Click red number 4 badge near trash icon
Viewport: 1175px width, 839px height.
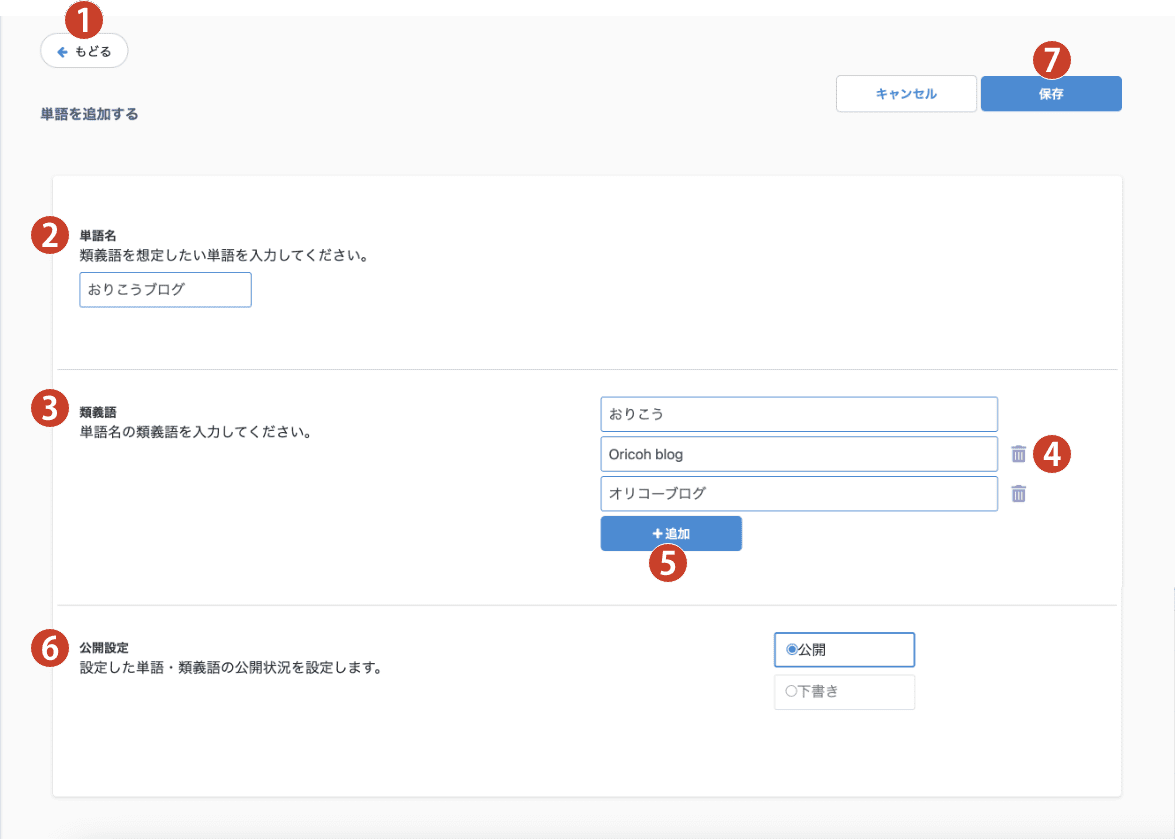(x=1052, y=454)
